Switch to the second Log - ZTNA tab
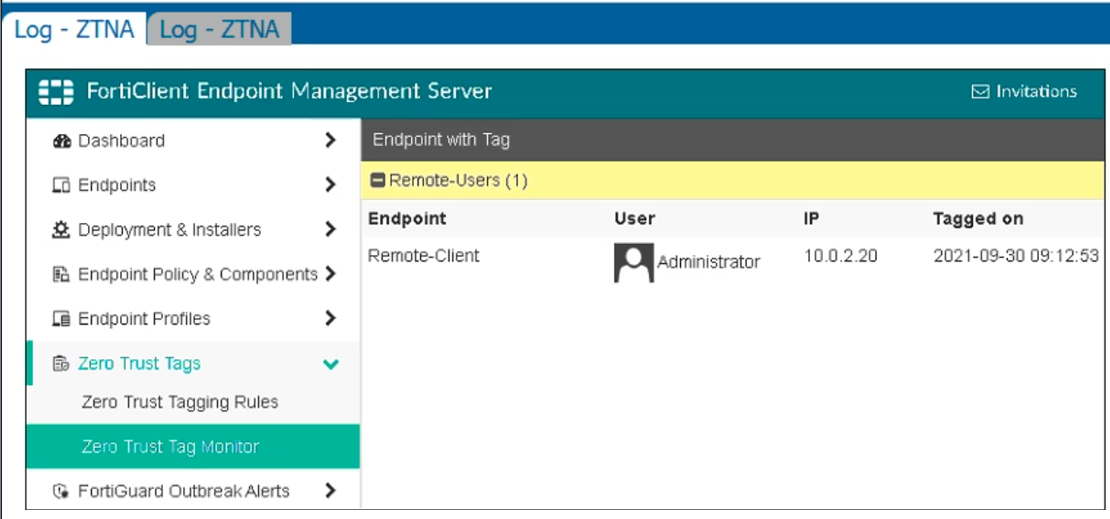1110x519 pixels. click(219, 29)
